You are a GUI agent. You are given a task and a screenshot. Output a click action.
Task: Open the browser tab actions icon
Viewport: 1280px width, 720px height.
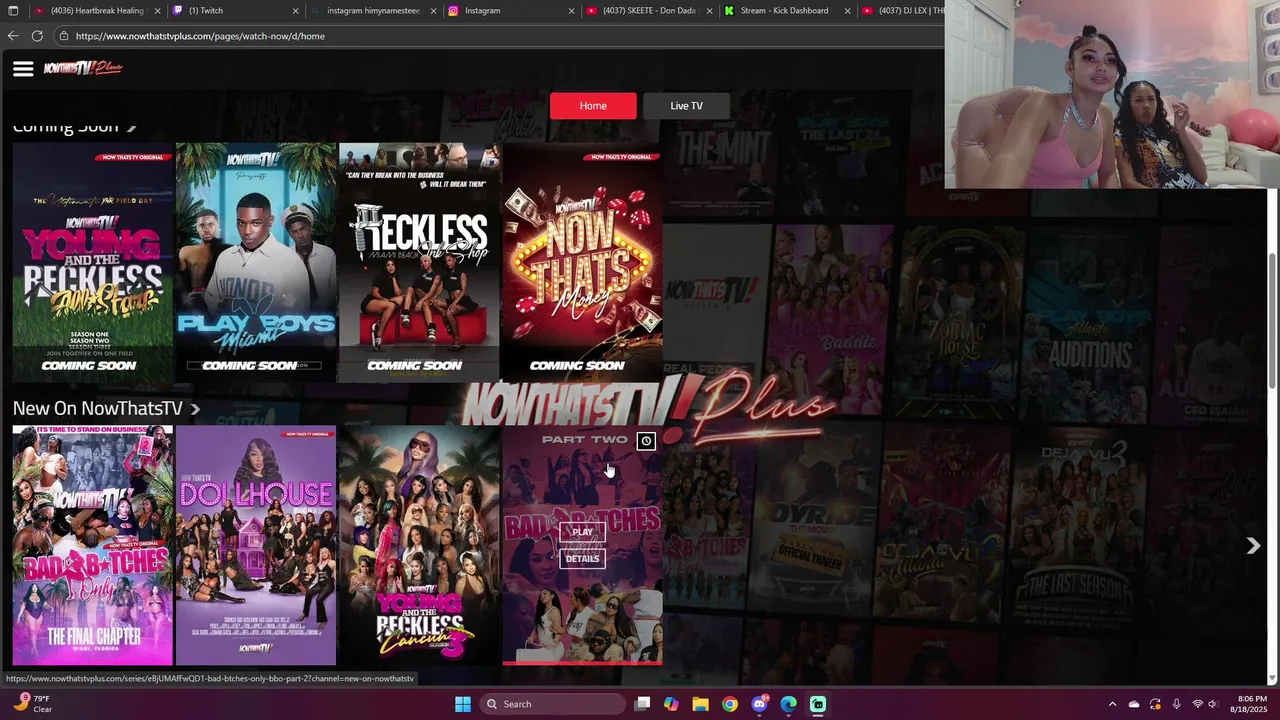point(13,11)
